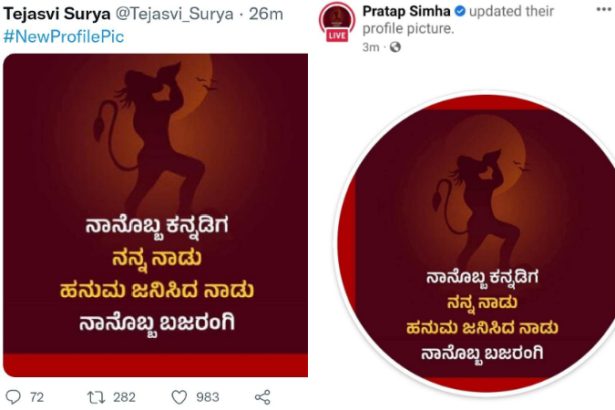The width and height of the screenshot is (615, 410).
Task: View the 282 retweets count
Action: (x=124, y=397)
